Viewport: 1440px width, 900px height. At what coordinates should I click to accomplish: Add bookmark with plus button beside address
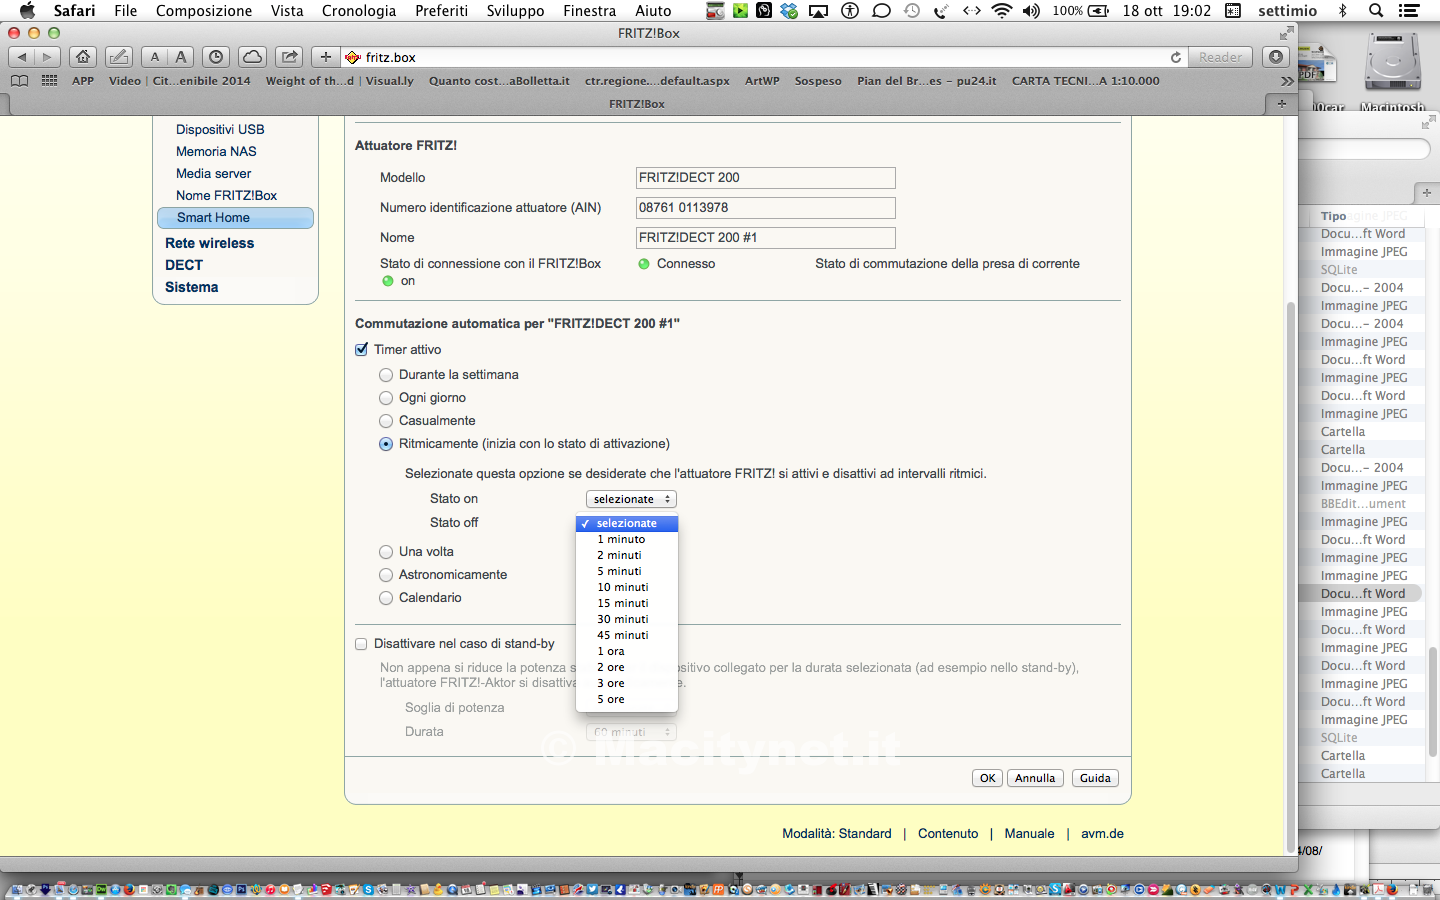(x=325, y=57)
